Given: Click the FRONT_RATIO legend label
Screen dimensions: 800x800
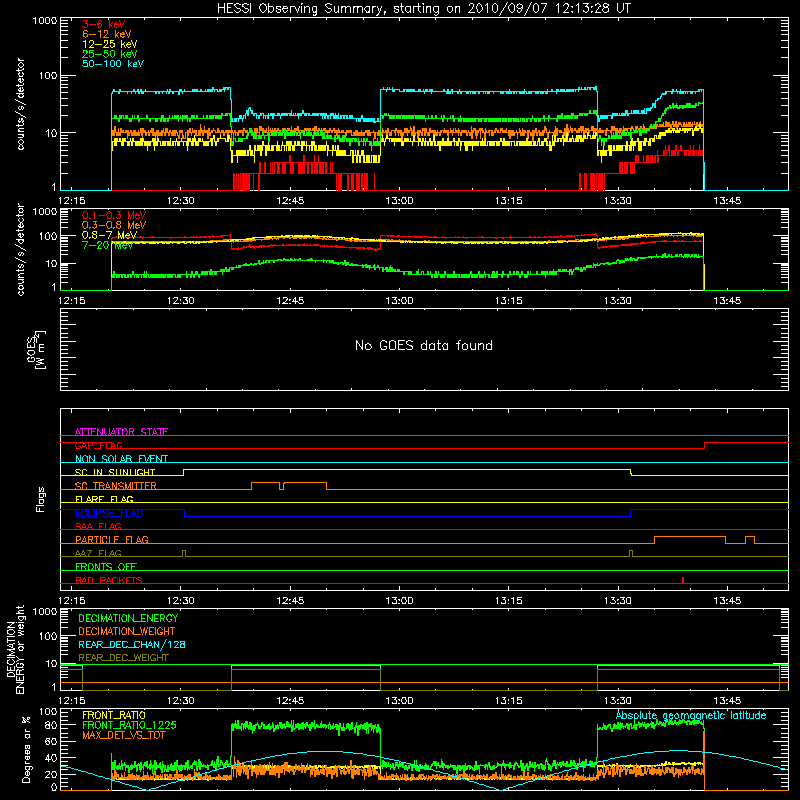Looking at the screenshot, I should click(114, 715).
